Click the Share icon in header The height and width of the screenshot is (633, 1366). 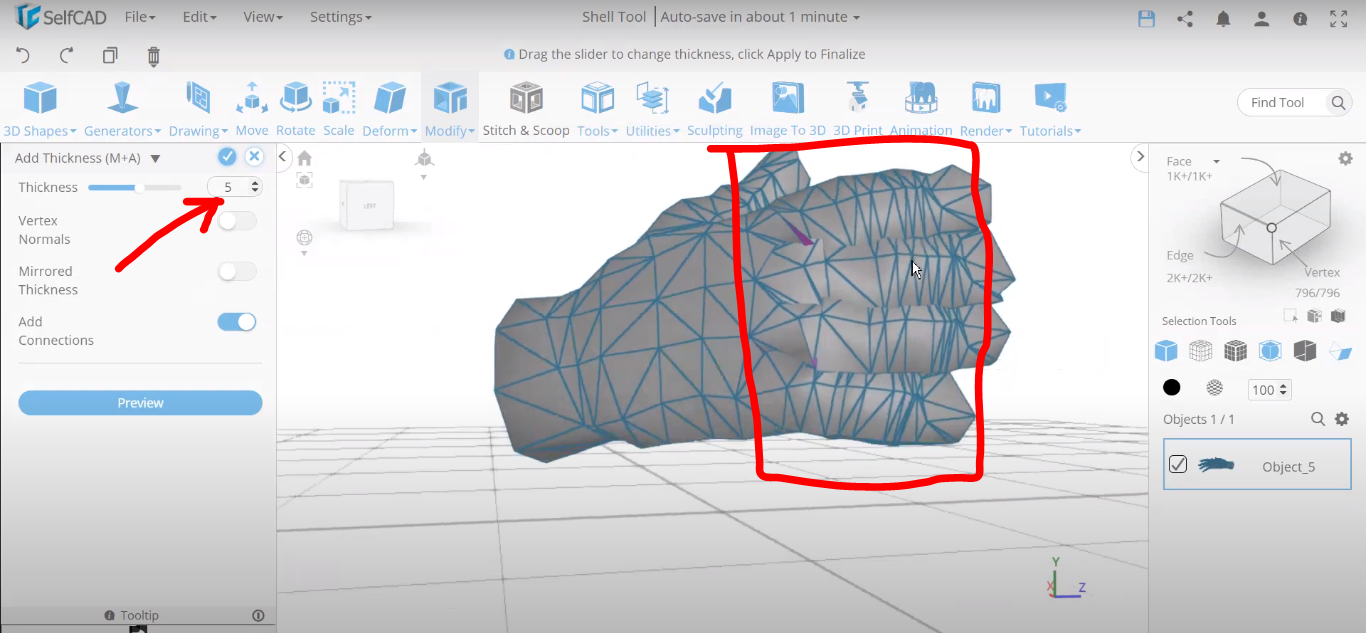[1185, 18]
